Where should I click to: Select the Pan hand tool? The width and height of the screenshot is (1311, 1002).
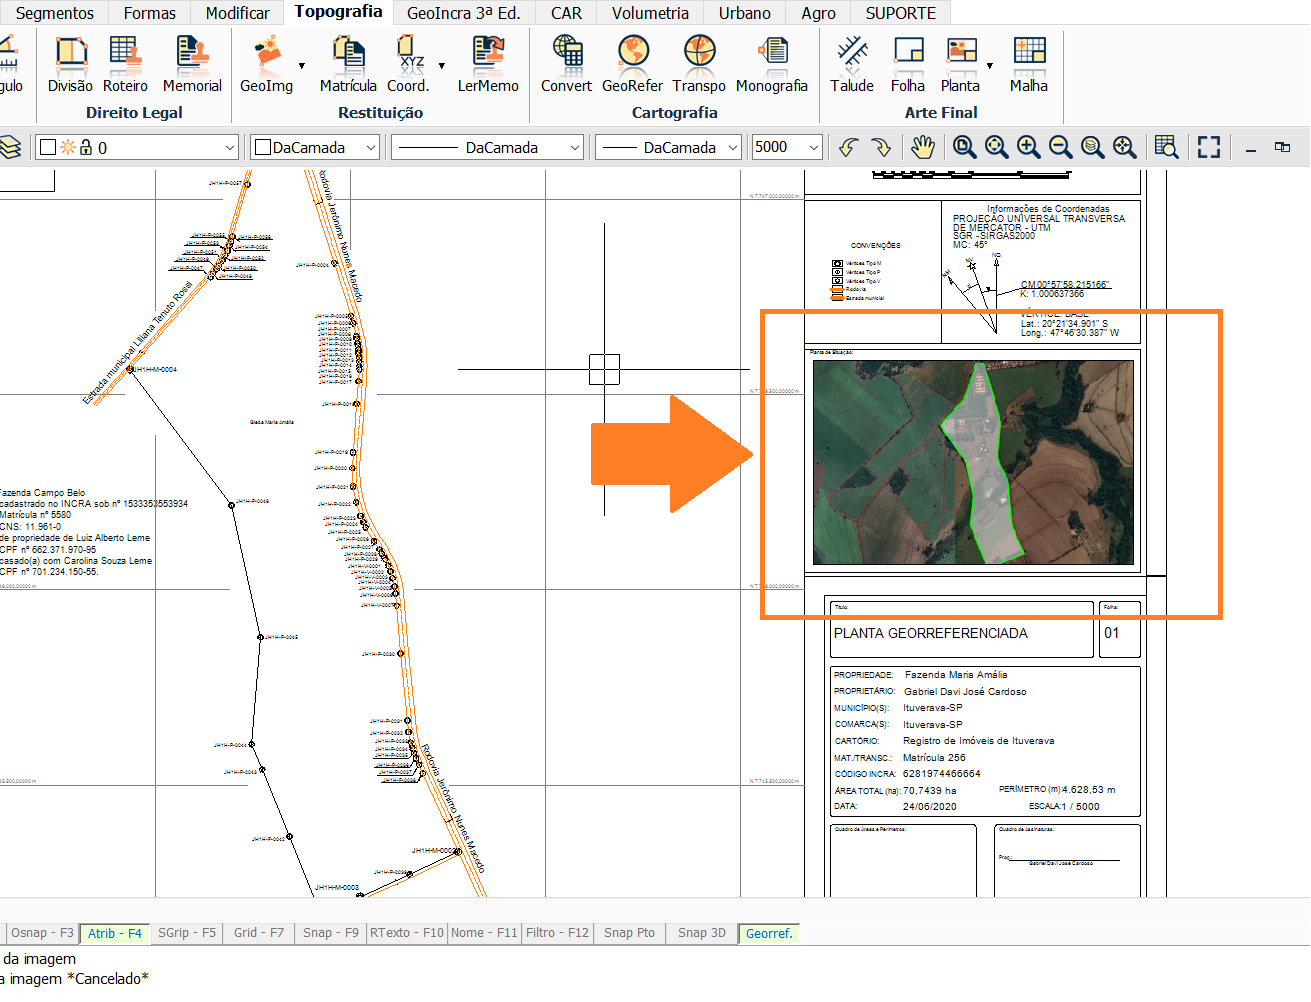pyautogui.click(x=922, y=147)
